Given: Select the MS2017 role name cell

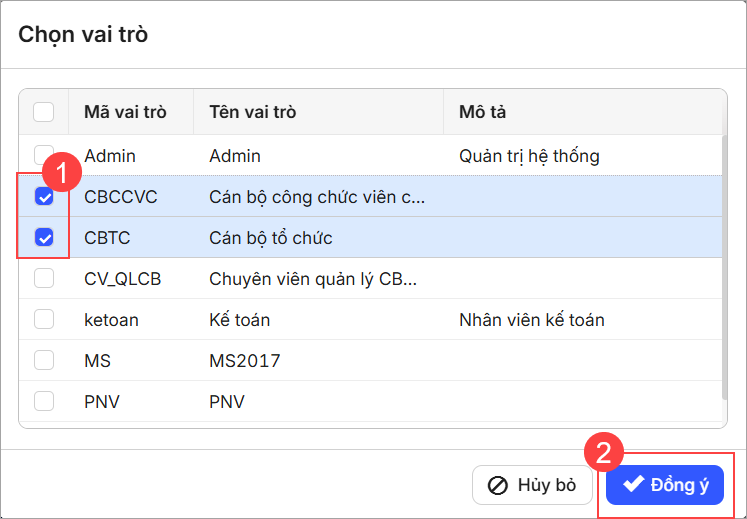Looking at the screenshot, I should 245,360.
